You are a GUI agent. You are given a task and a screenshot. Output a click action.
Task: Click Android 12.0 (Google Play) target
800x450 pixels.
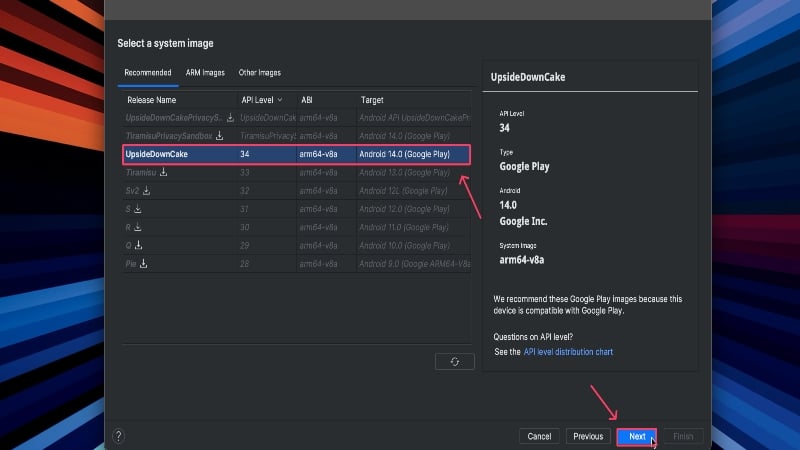(404, 209)
